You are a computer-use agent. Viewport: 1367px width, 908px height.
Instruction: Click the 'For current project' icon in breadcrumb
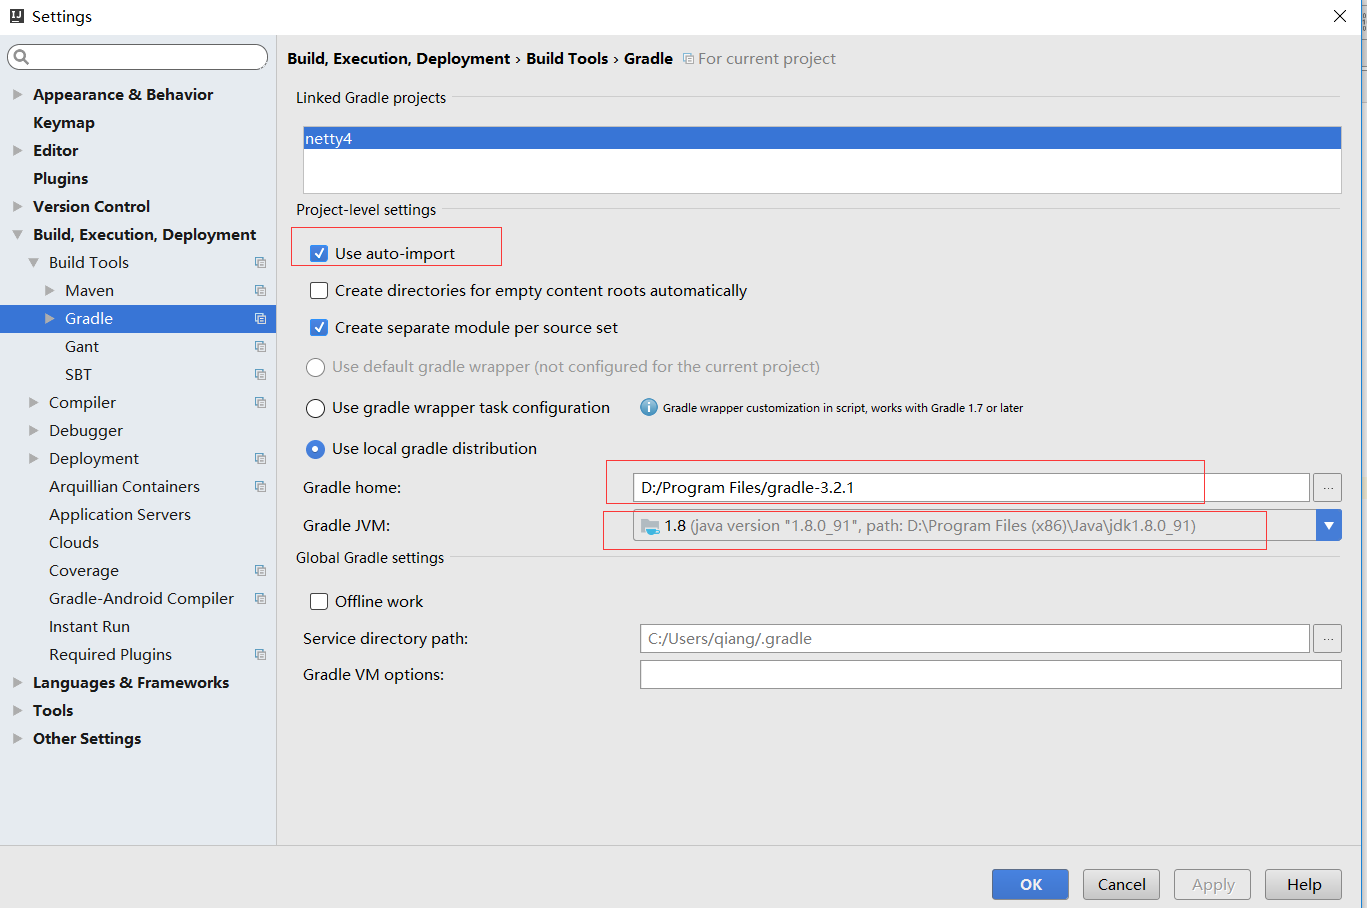[x=688, y=59]
